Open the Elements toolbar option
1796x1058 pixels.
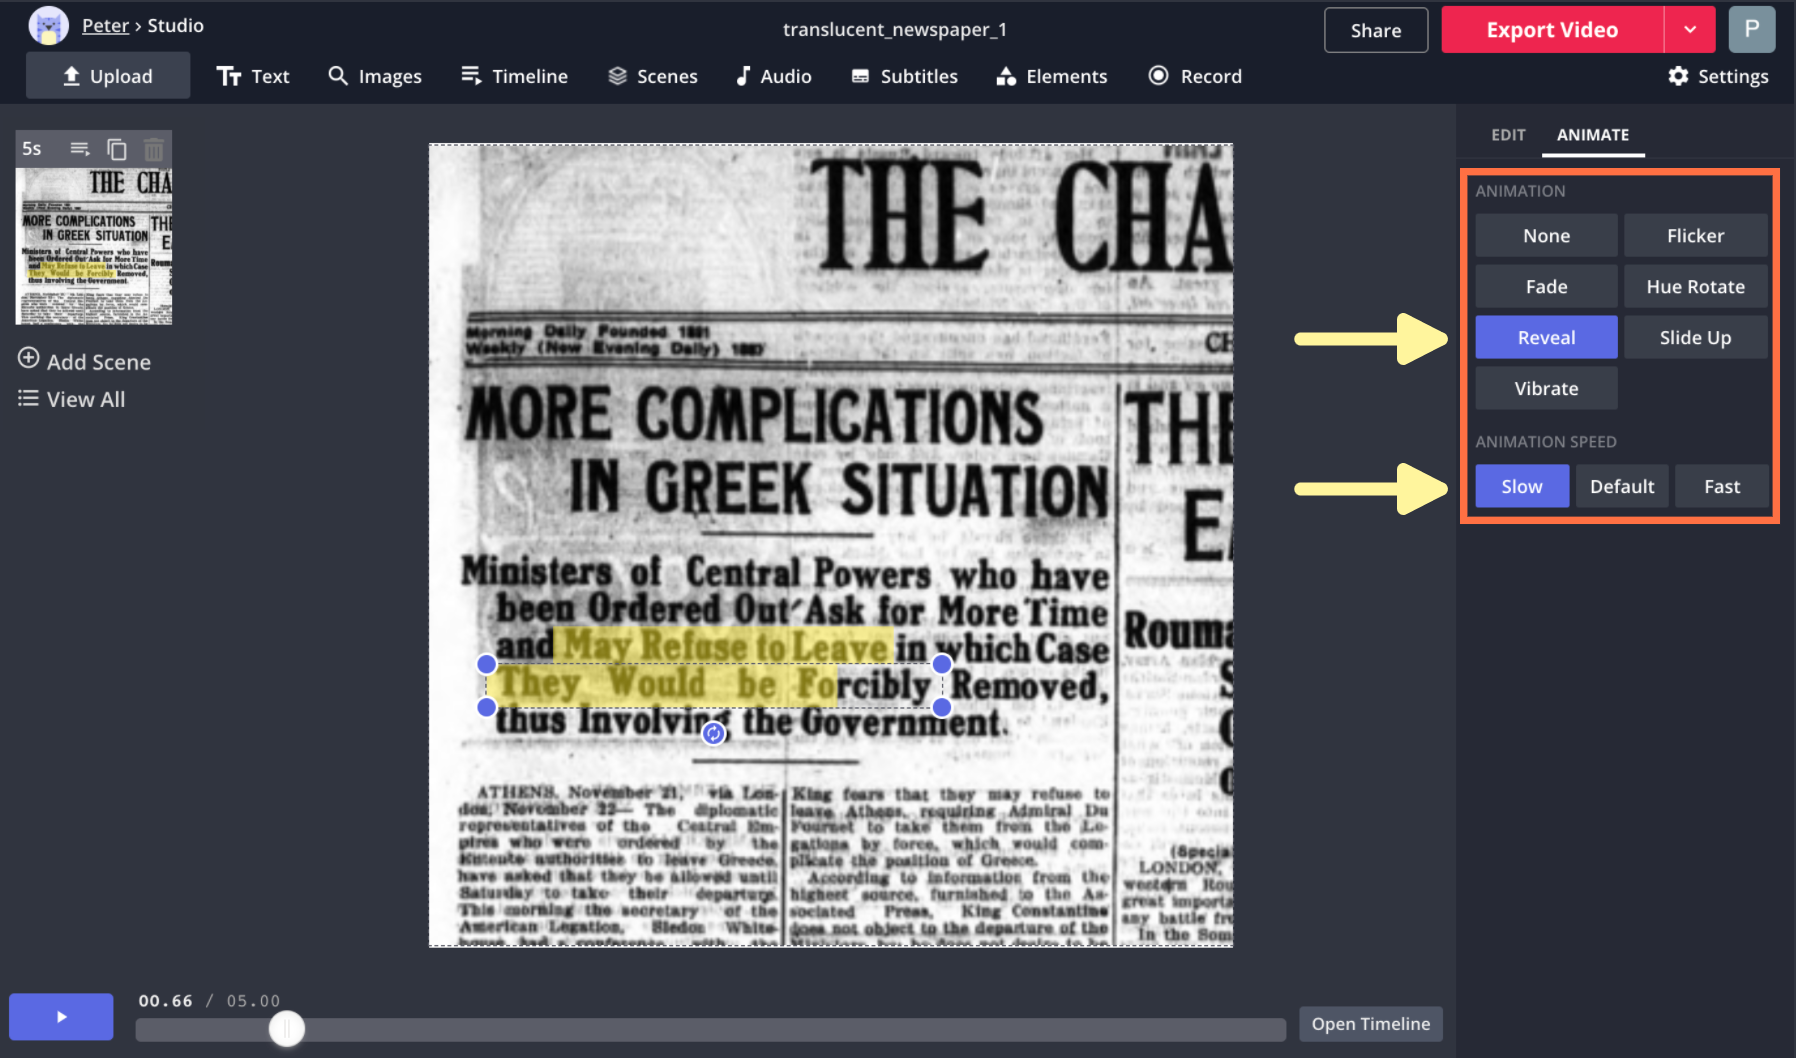pos(1051,76)
